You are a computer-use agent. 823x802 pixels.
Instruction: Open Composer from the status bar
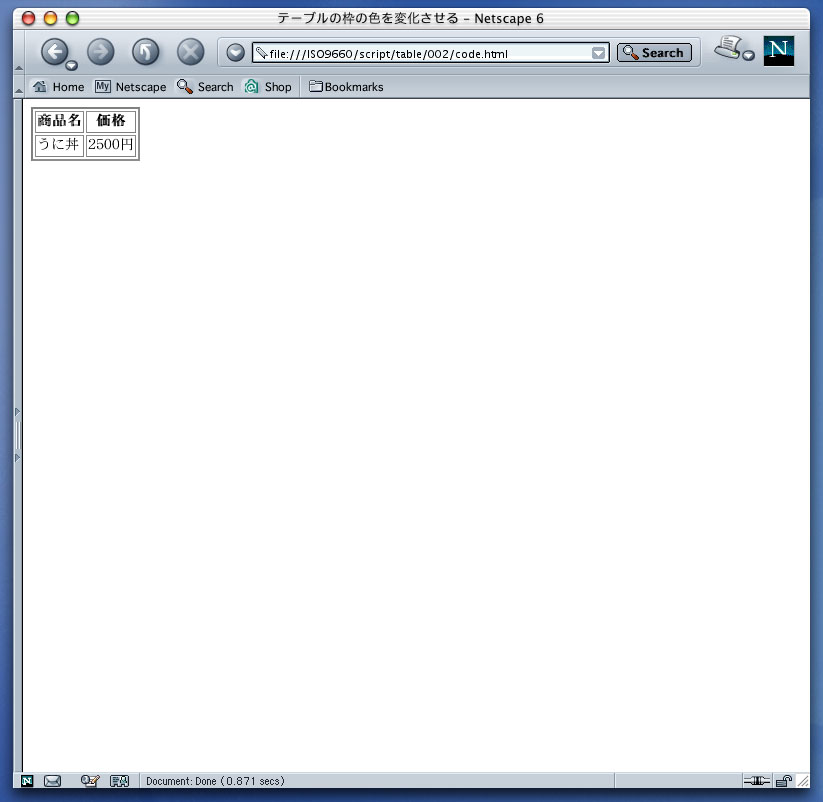point(89,781)
